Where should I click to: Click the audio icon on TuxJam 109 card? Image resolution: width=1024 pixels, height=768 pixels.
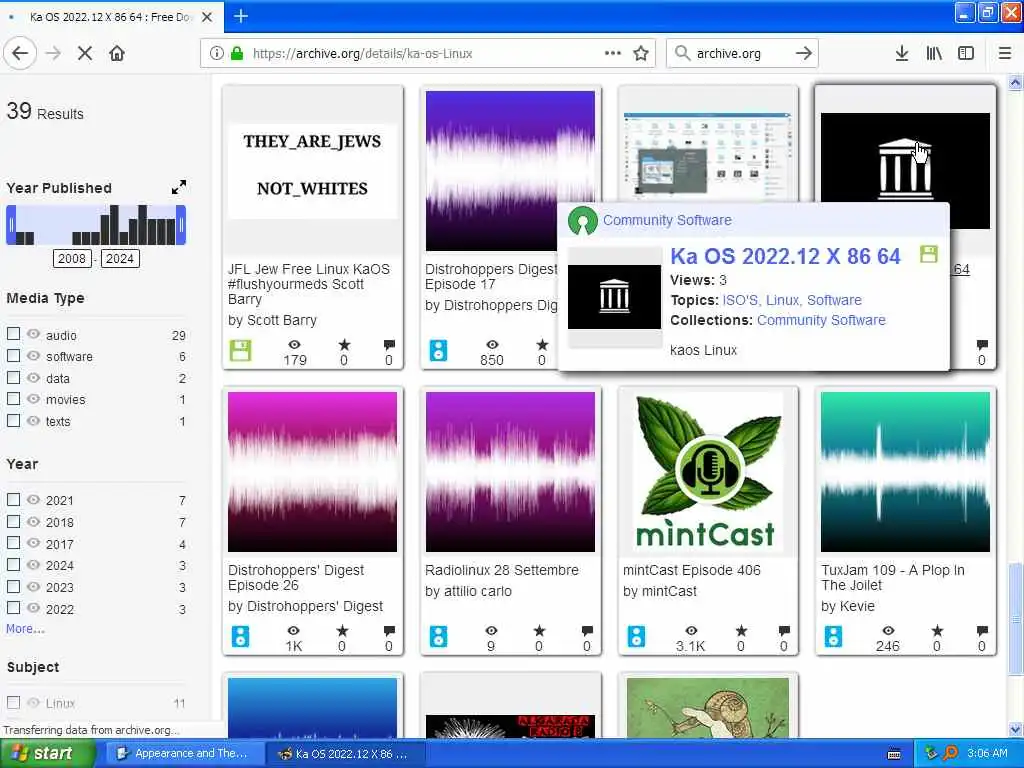(833, 636)
